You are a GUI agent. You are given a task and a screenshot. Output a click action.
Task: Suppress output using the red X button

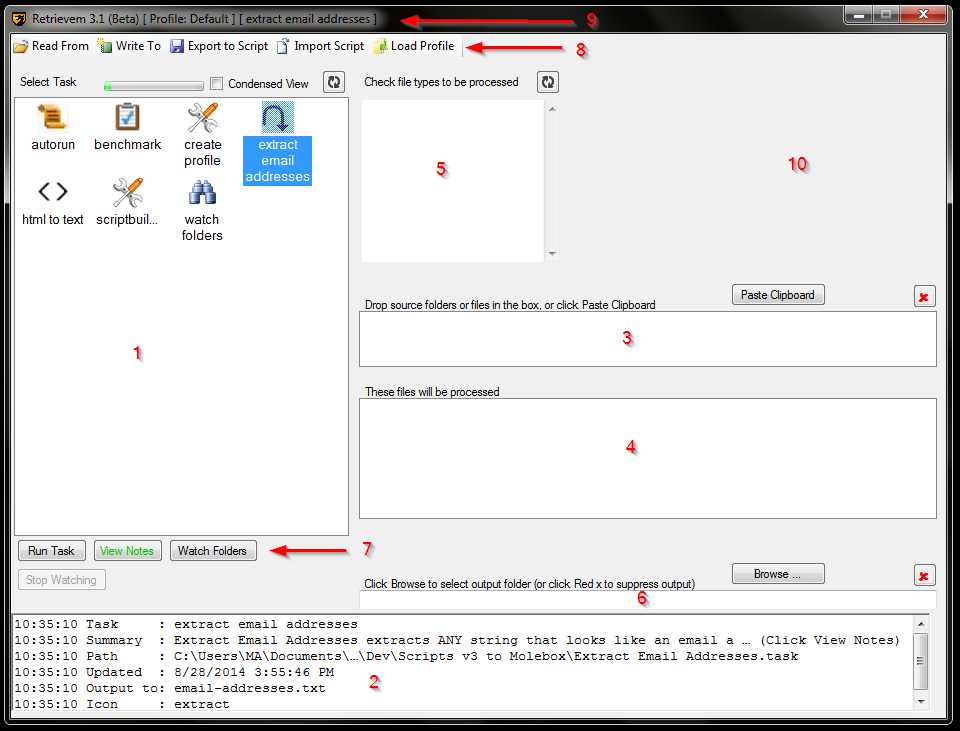click(924, 575)
